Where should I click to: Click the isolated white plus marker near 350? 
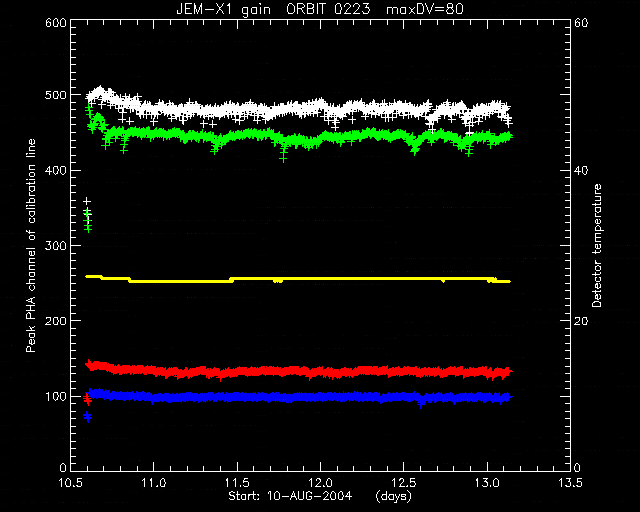[x=87, y=202]
